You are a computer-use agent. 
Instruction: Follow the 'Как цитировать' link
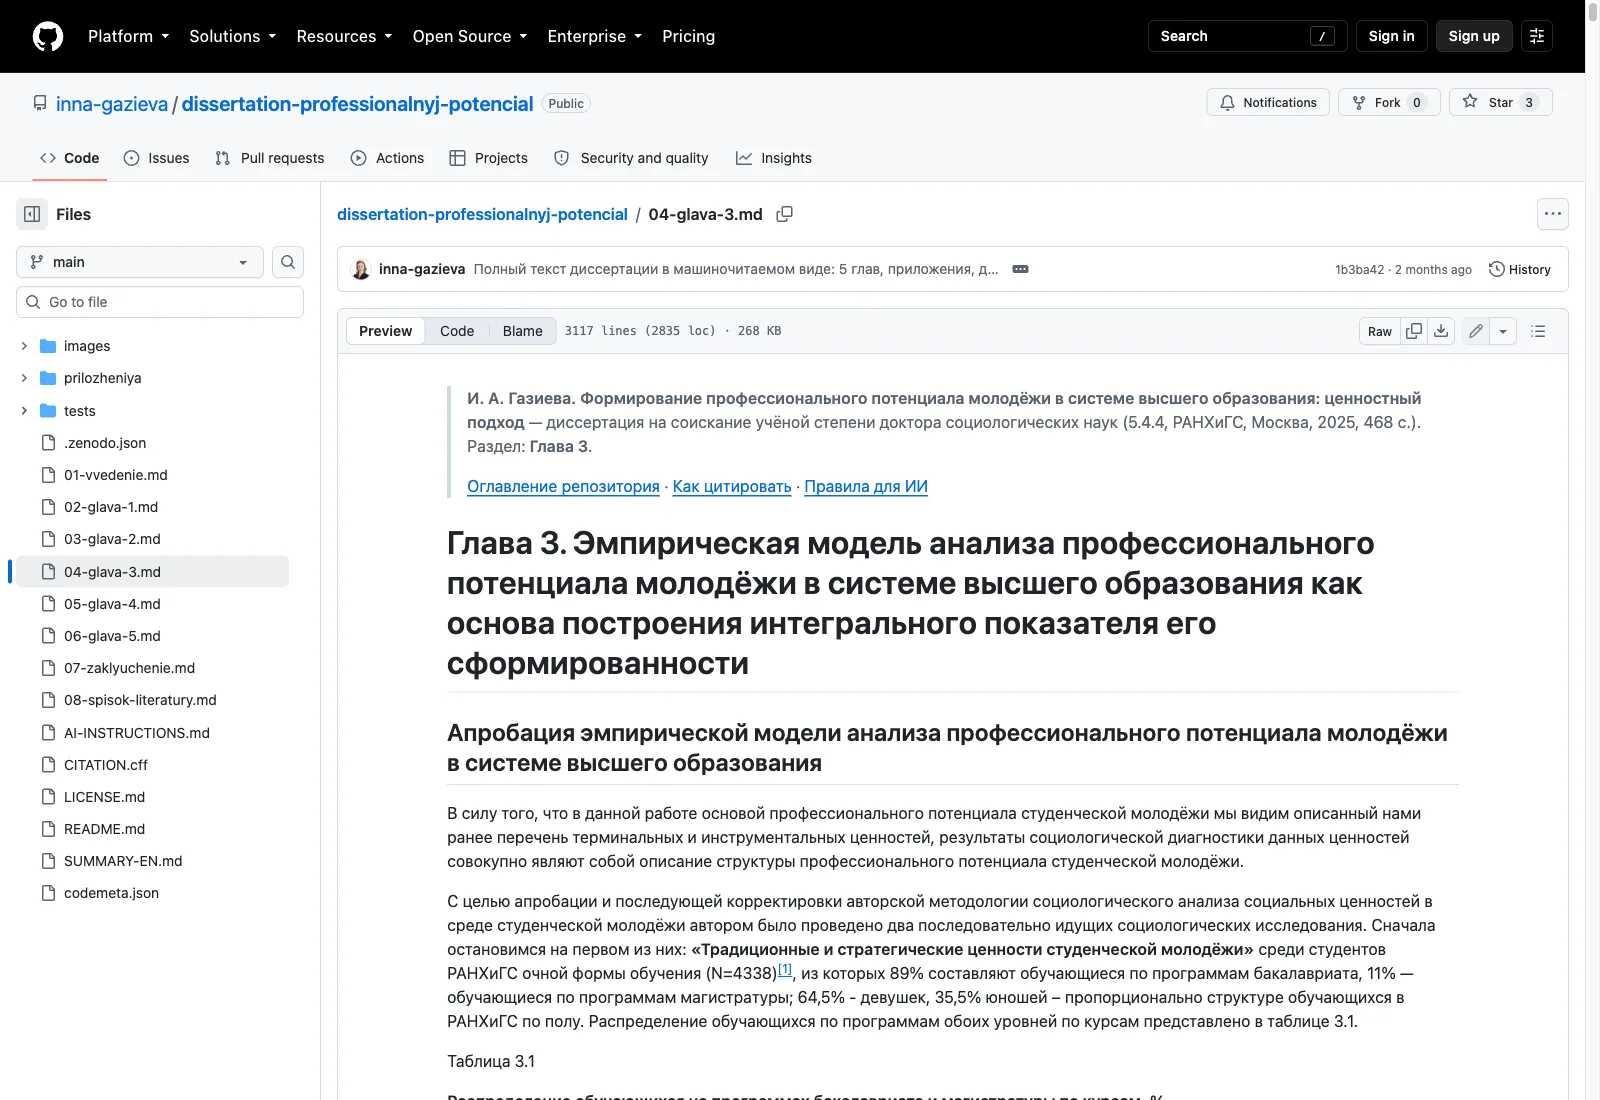pos(732,486)
